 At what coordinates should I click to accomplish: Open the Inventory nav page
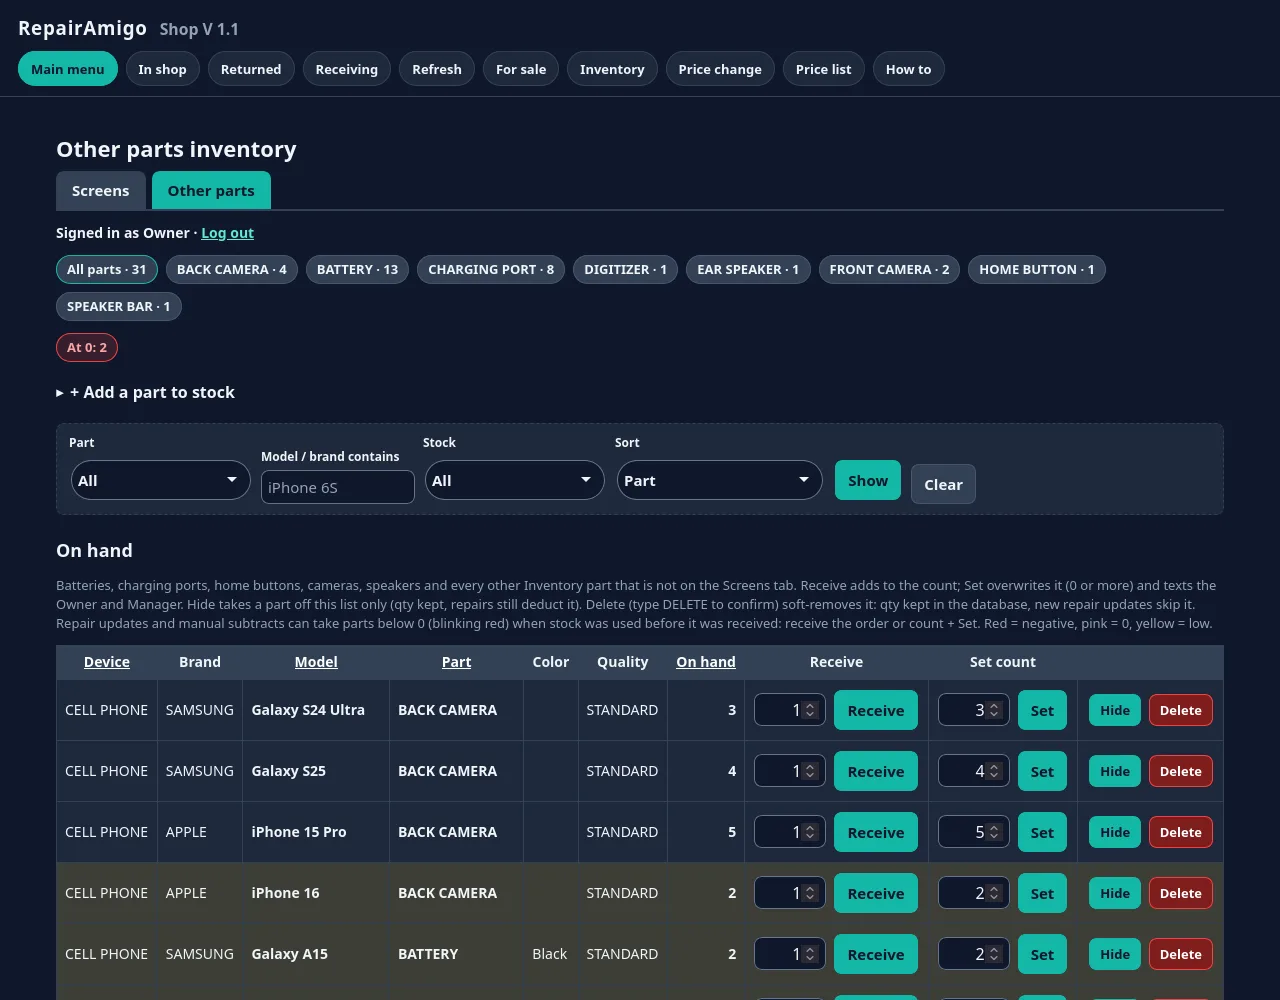click(x=612, y=69)
